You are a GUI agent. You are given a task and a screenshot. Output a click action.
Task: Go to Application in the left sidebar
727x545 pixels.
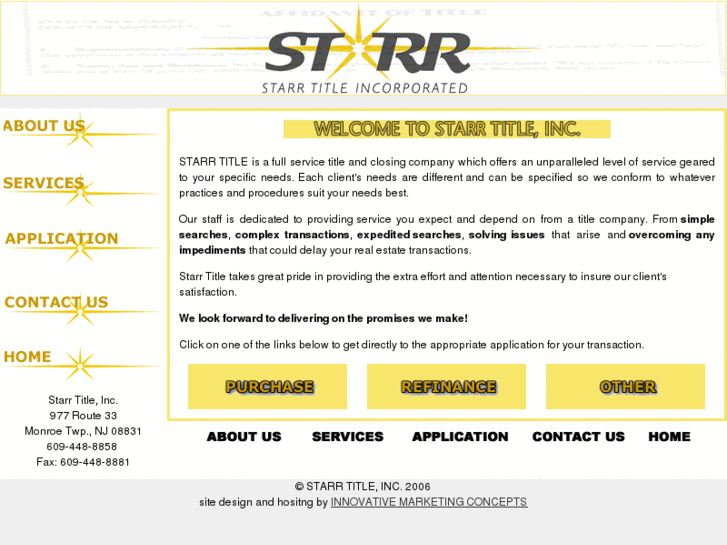tap(81, 244)
